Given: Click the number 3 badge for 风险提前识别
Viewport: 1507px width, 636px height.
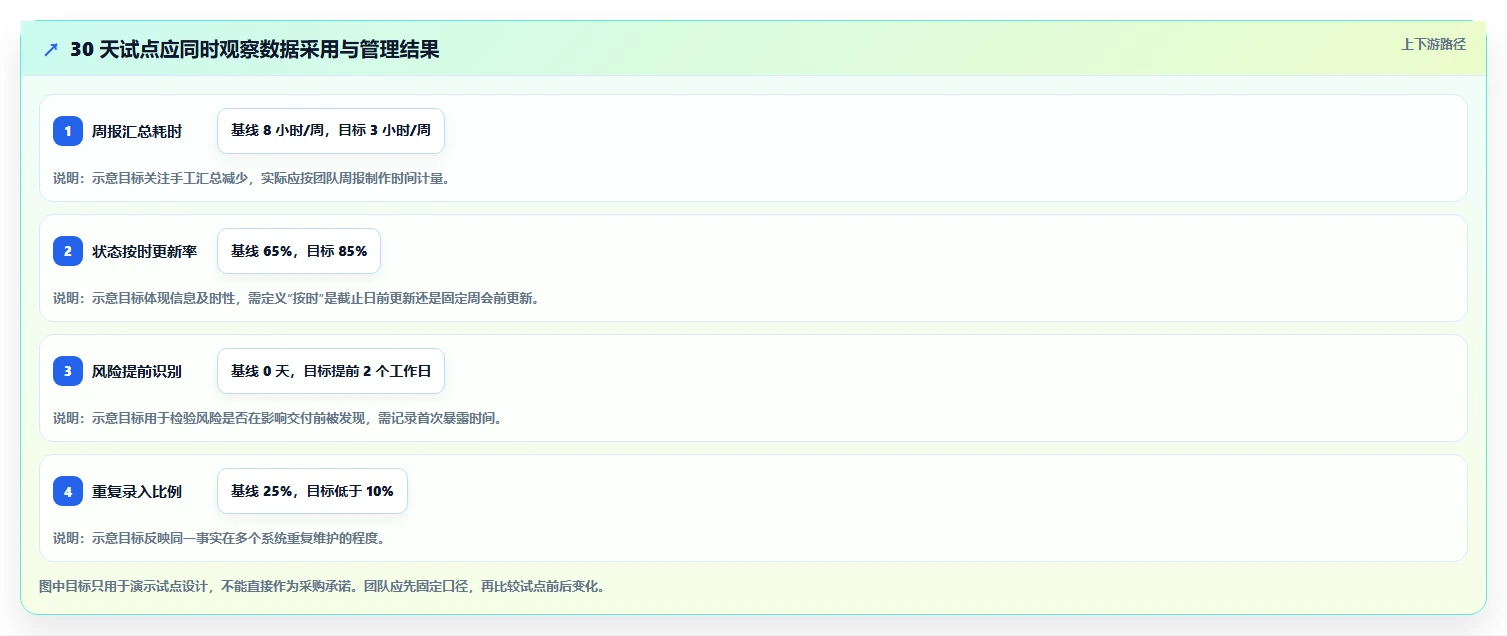Looking at the screenshot, I should click(68, 371).
